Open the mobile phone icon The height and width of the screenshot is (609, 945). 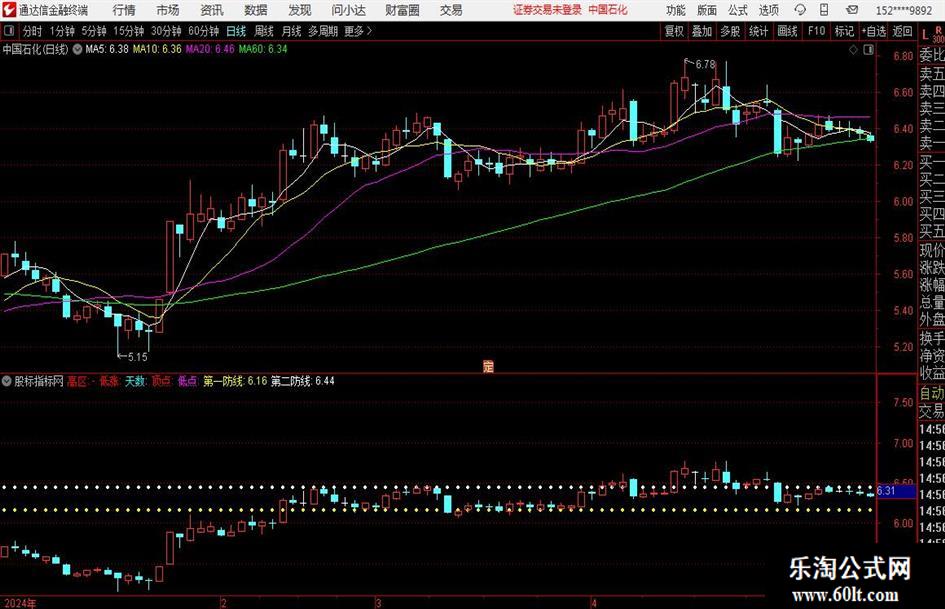[x=824, y=10]
